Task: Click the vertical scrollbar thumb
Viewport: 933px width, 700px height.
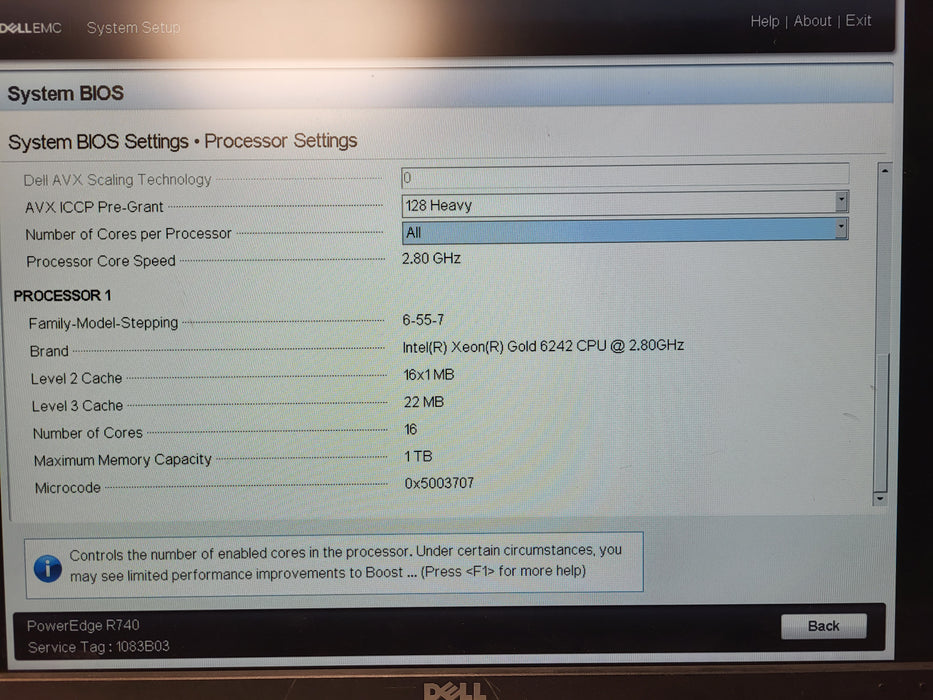Action: click(882, 423)
